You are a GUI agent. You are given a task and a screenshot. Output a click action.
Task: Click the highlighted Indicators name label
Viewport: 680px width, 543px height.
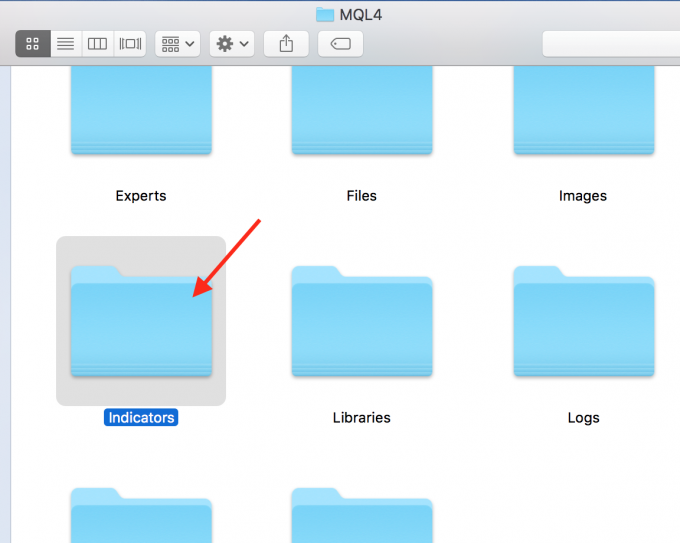141,417
